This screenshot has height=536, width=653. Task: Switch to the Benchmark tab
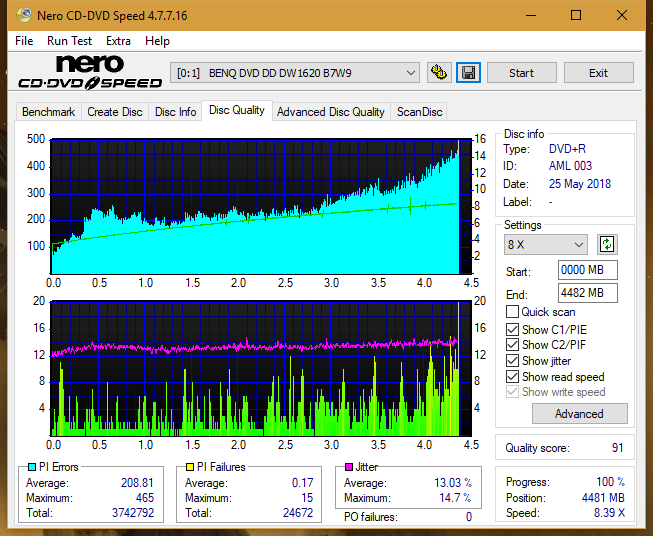[x=48, y=112]
